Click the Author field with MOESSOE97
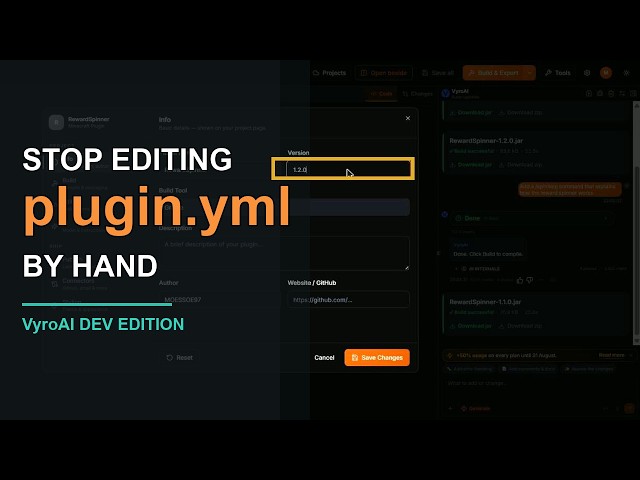Image resolution: width=640 pixels, height=480 pixels. click(x=220, y=300)
